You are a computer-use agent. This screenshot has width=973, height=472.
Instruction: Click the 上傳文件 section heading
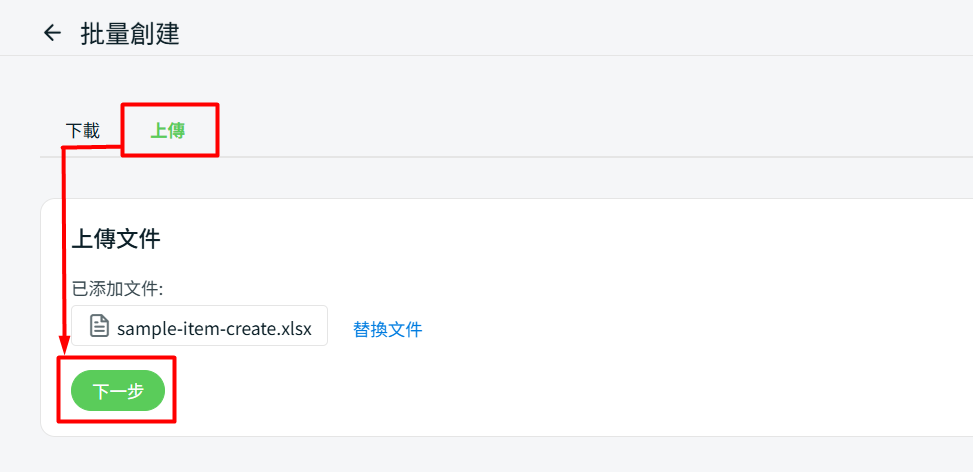point(116,239)
